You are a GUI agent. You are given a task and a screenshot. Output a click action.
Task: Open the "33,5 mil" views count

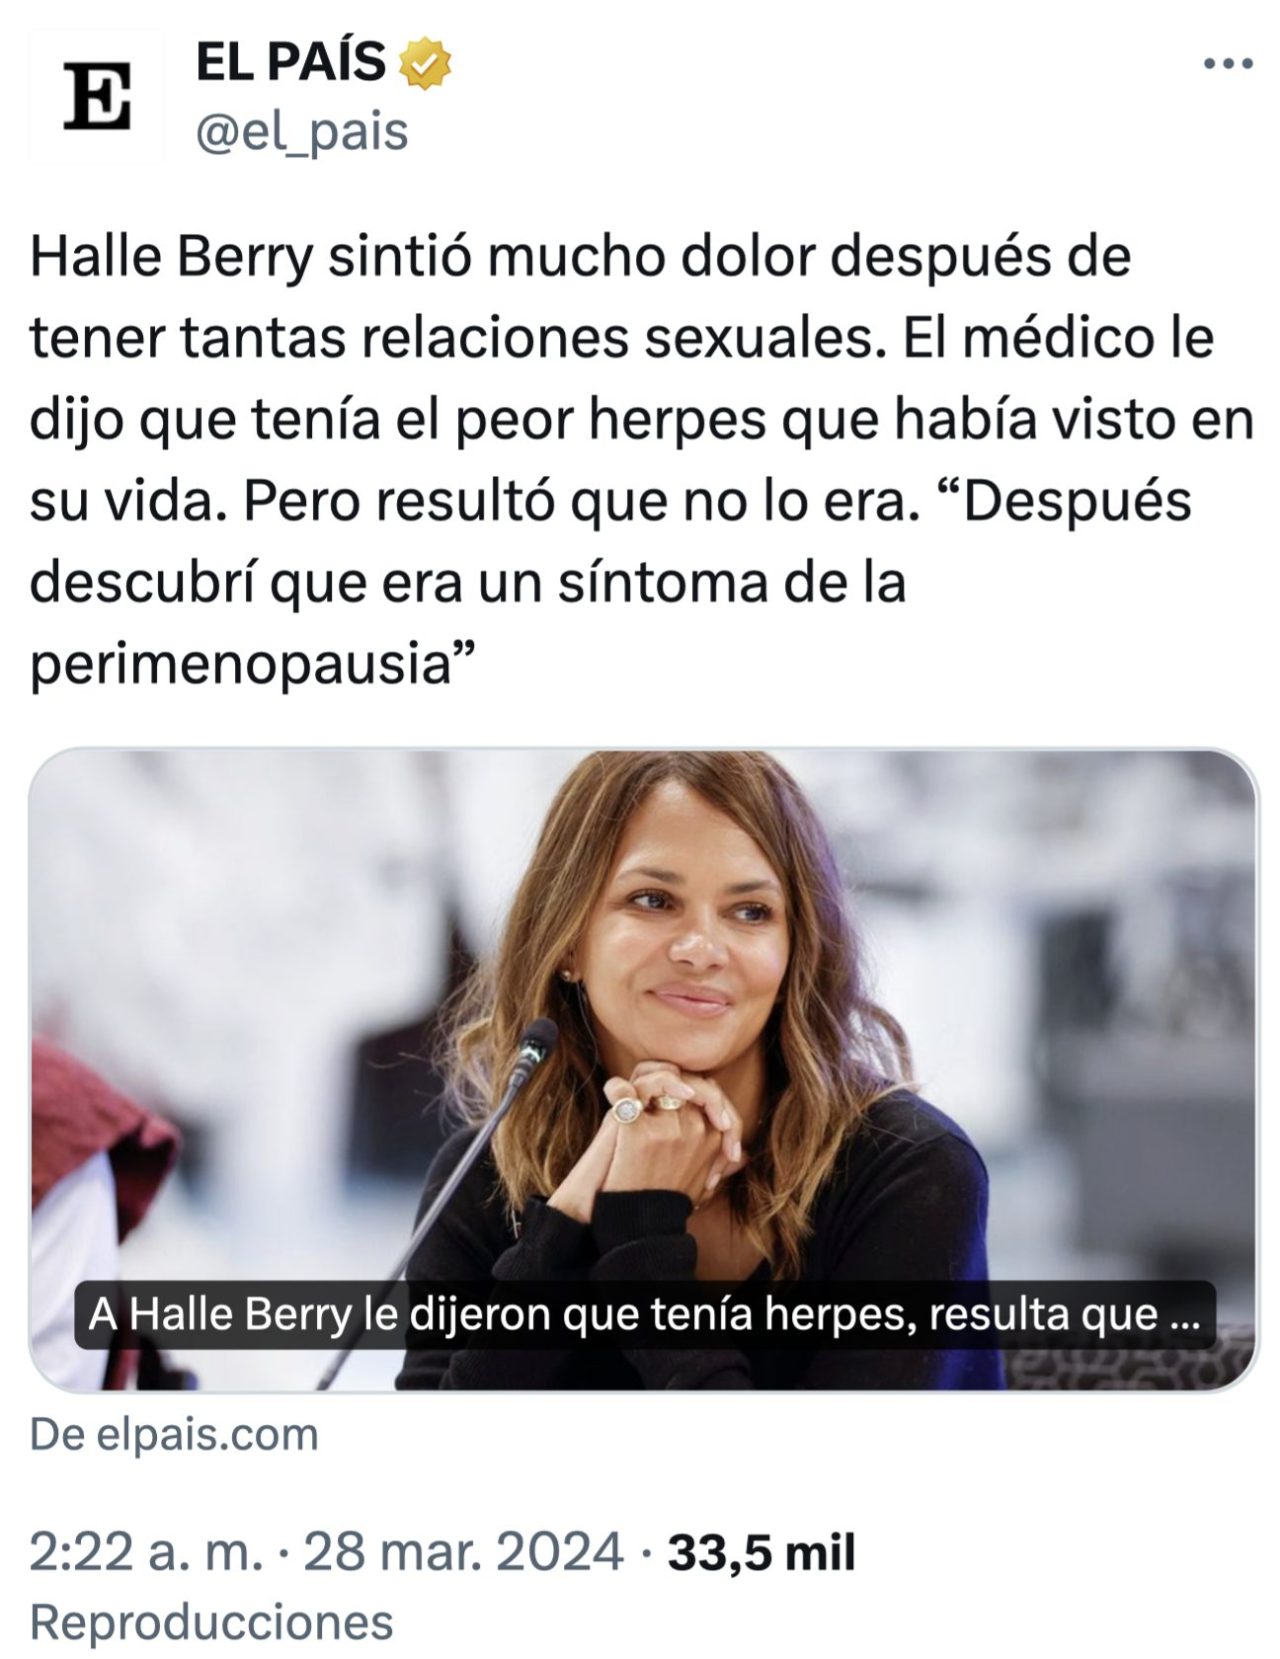tap(761, 1553)
